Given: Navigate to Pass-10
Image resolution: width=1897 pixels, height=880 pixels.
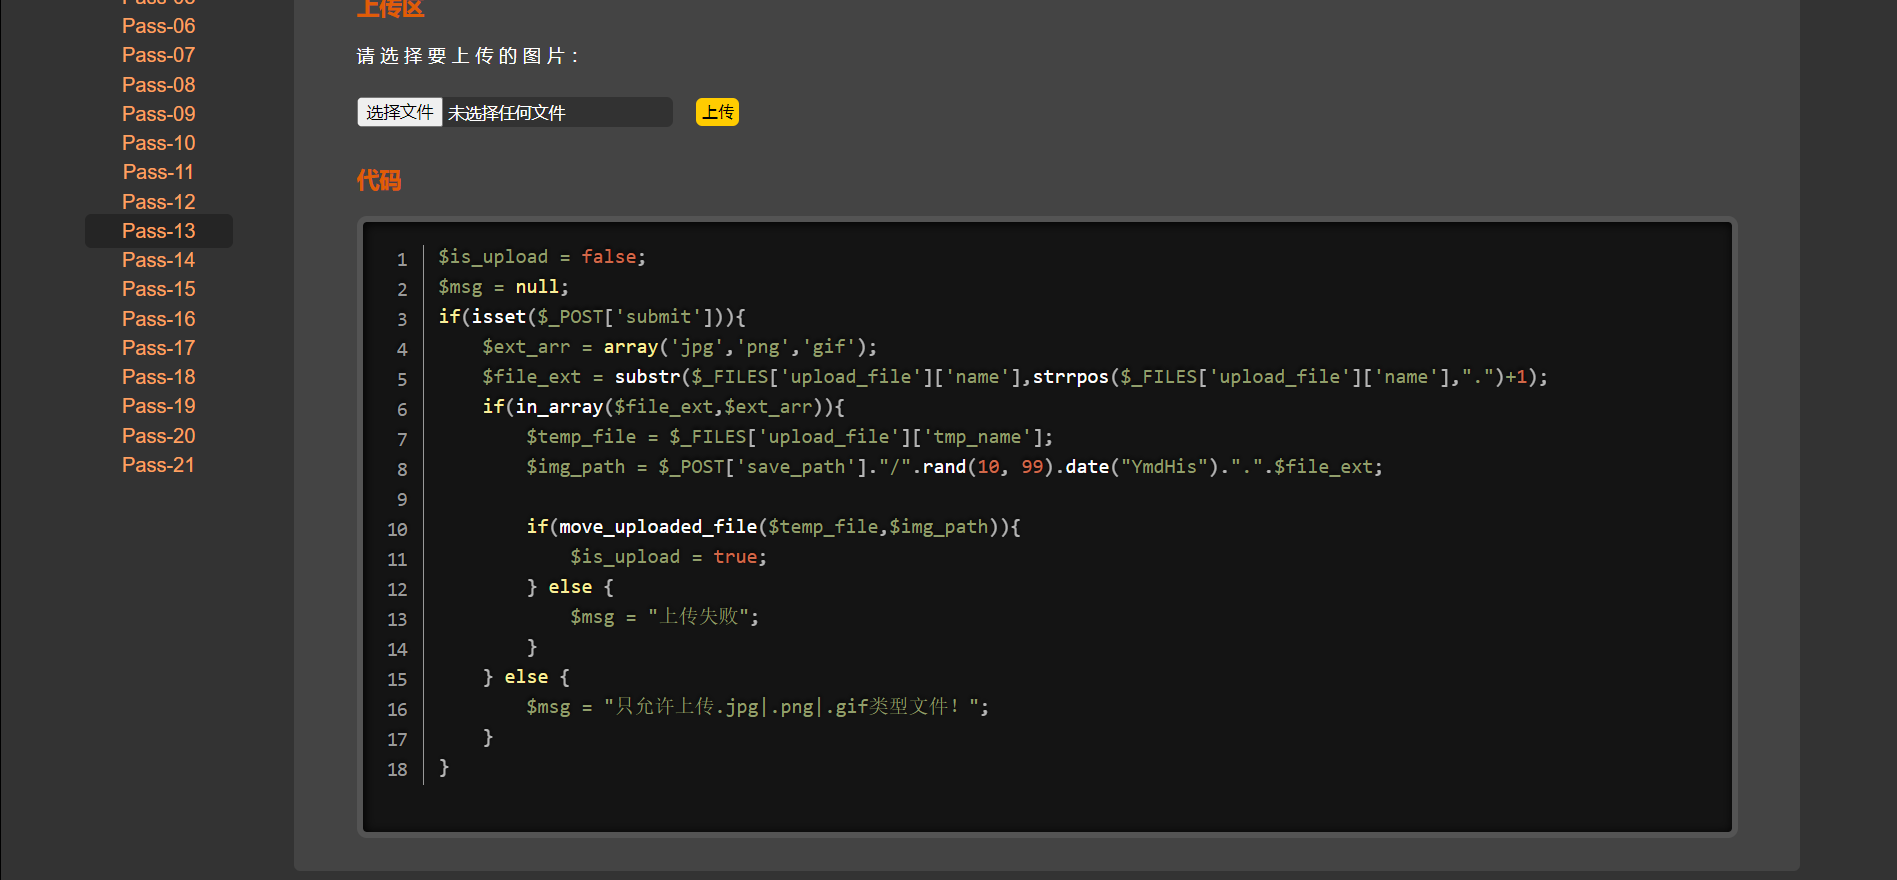Looking at the screenshot, I should tap(158, 143).
